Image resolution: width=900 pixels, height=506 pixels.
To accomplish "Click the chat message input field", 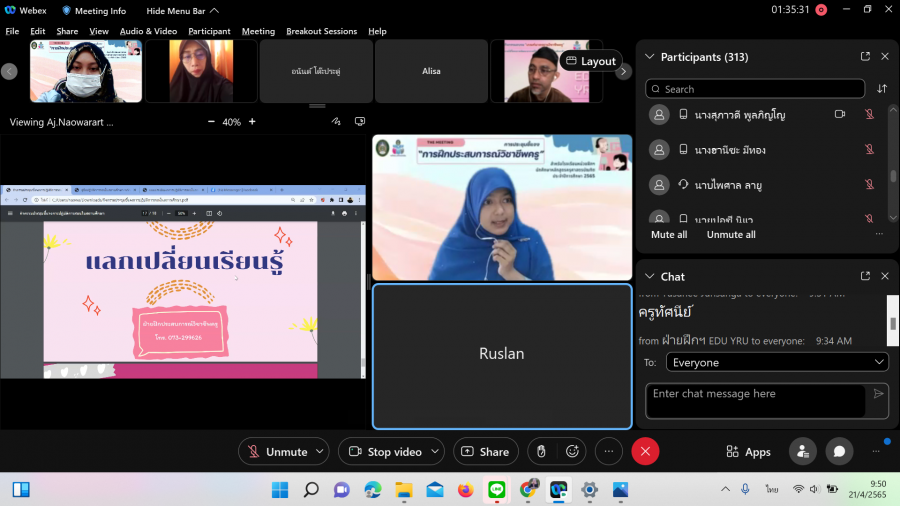I will point(755,400).
